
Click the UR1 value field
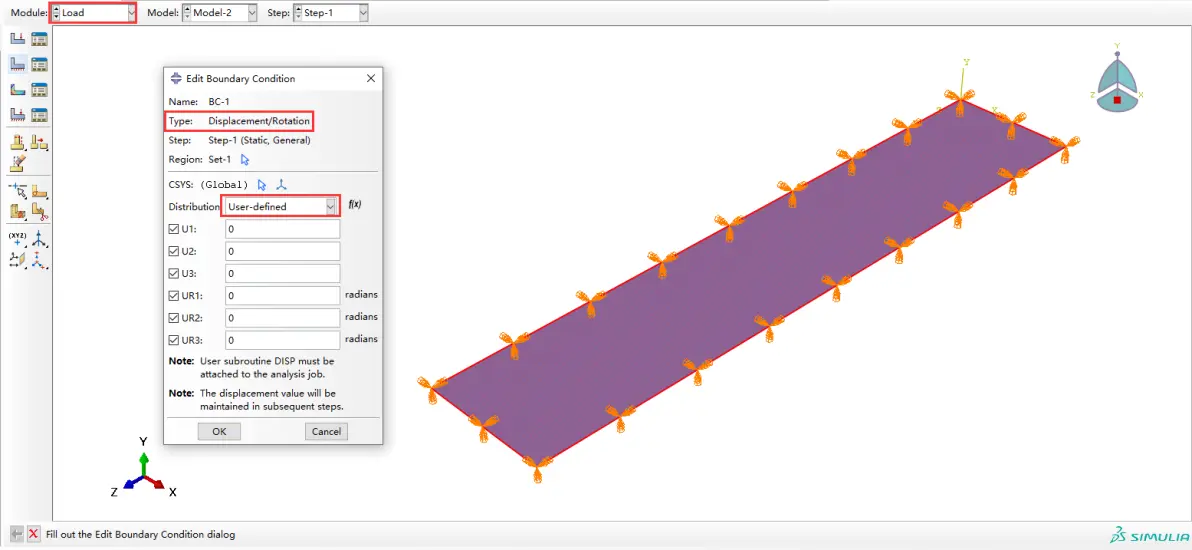(x=282, y=295)
